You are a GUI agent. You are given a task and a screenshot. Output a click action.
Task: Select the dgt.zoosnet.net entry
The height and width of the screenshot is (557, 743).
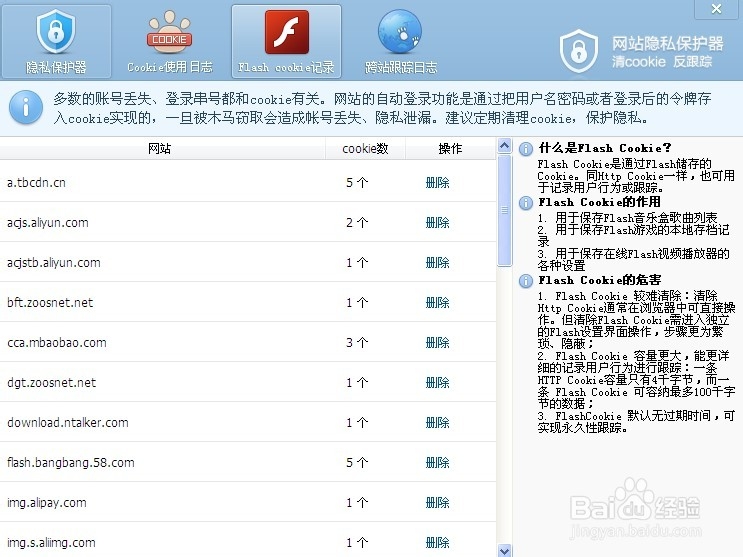[x=248, y=383]
